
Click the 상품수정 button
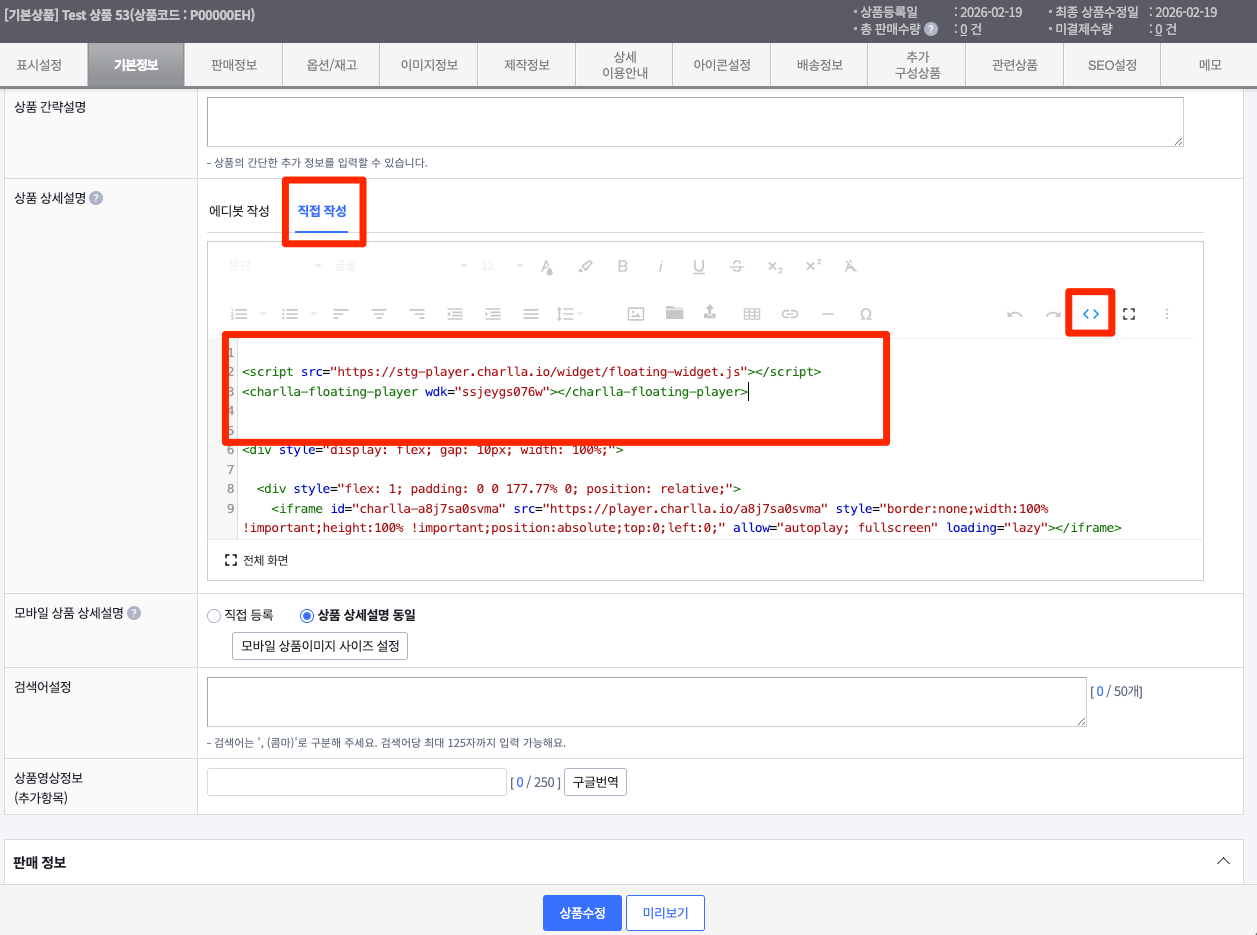click(582, 913)
